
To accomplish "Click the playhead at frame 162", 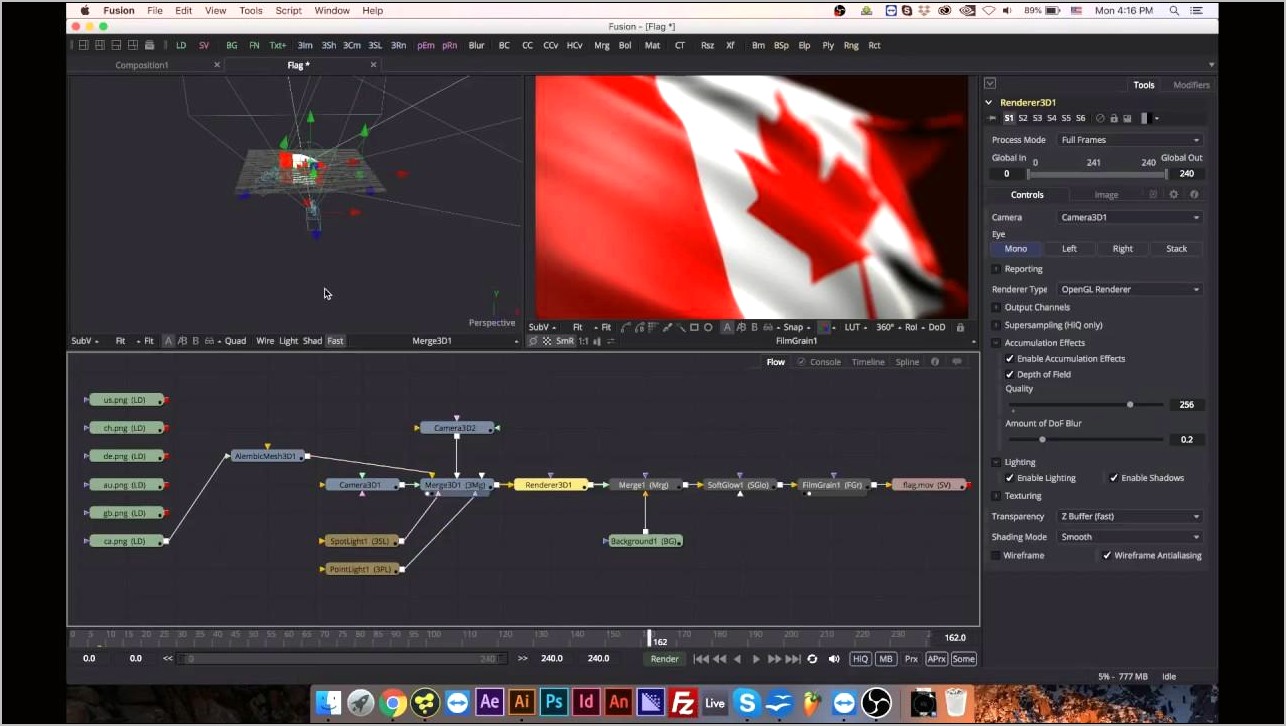I will tap(650, 637).
